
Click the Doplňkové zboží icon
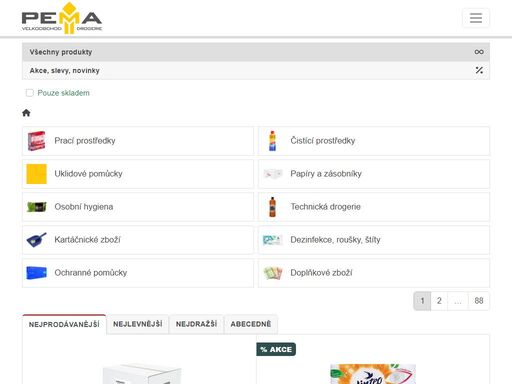[x=273, y=273]
